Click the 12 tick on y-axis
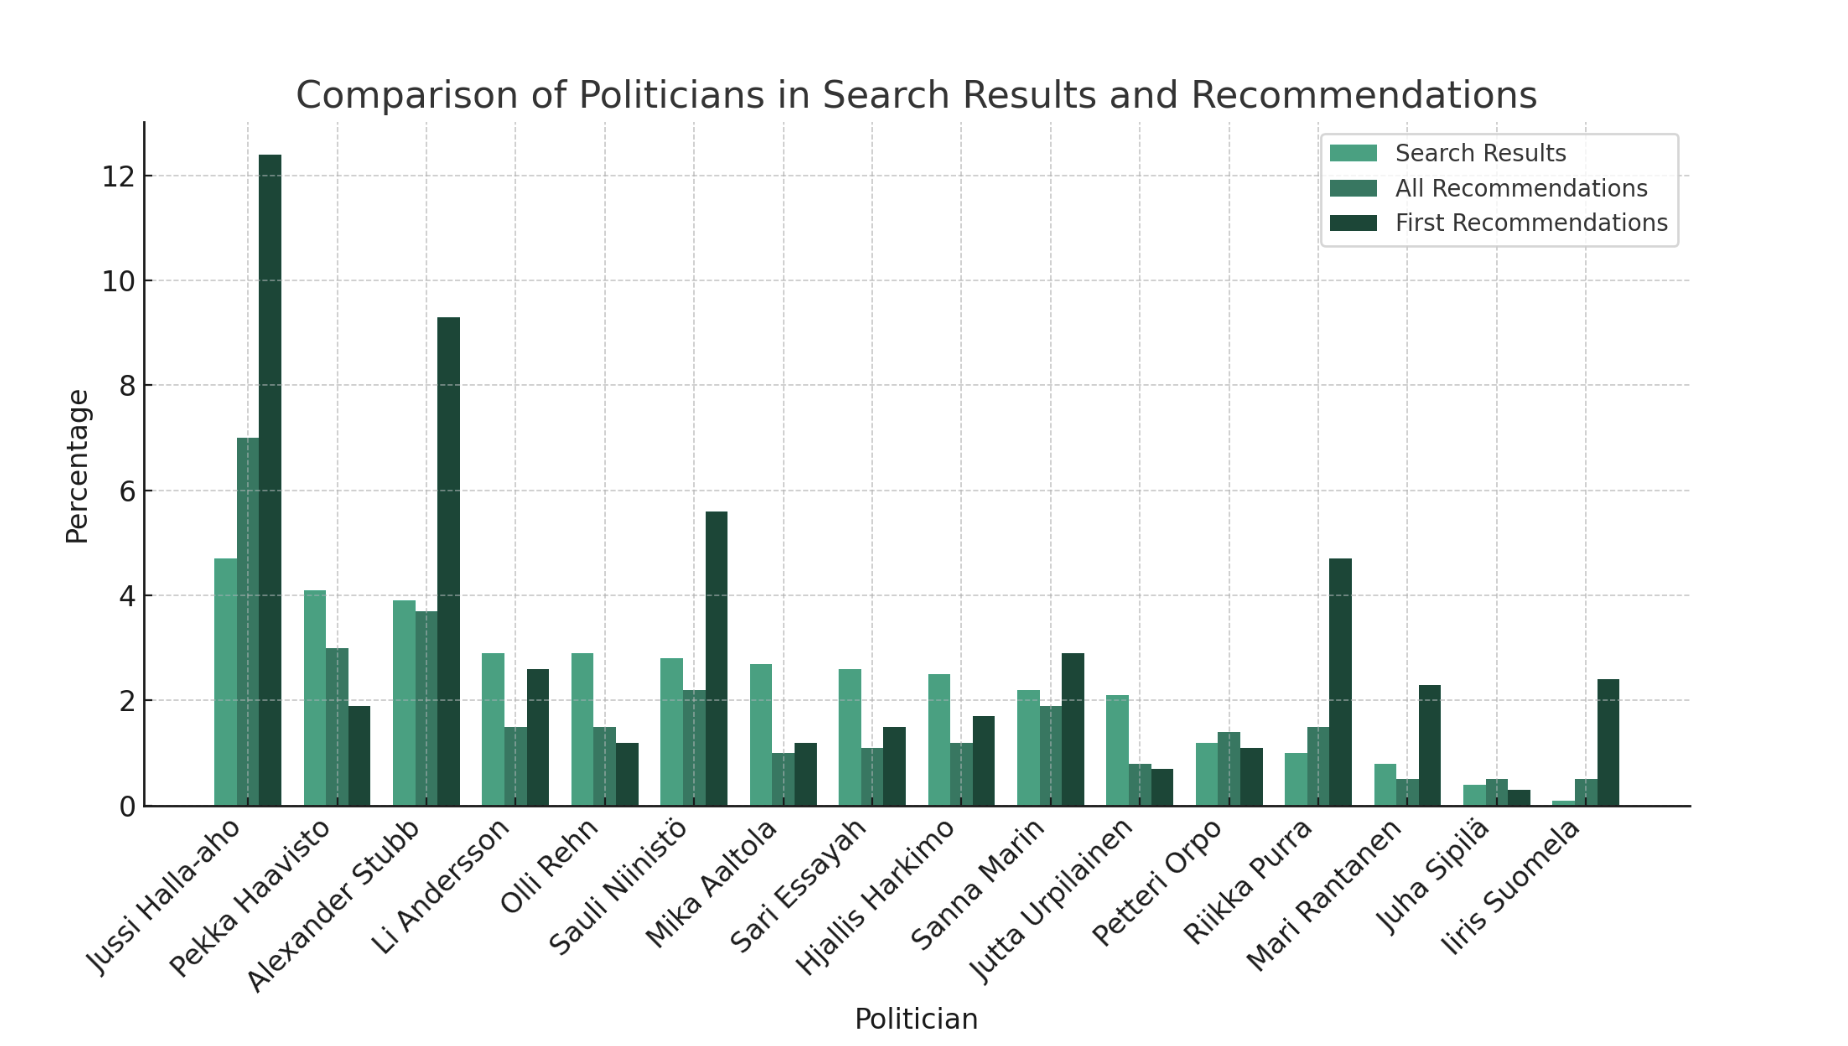1848x1046 pixels. click(x=118, y=177)
